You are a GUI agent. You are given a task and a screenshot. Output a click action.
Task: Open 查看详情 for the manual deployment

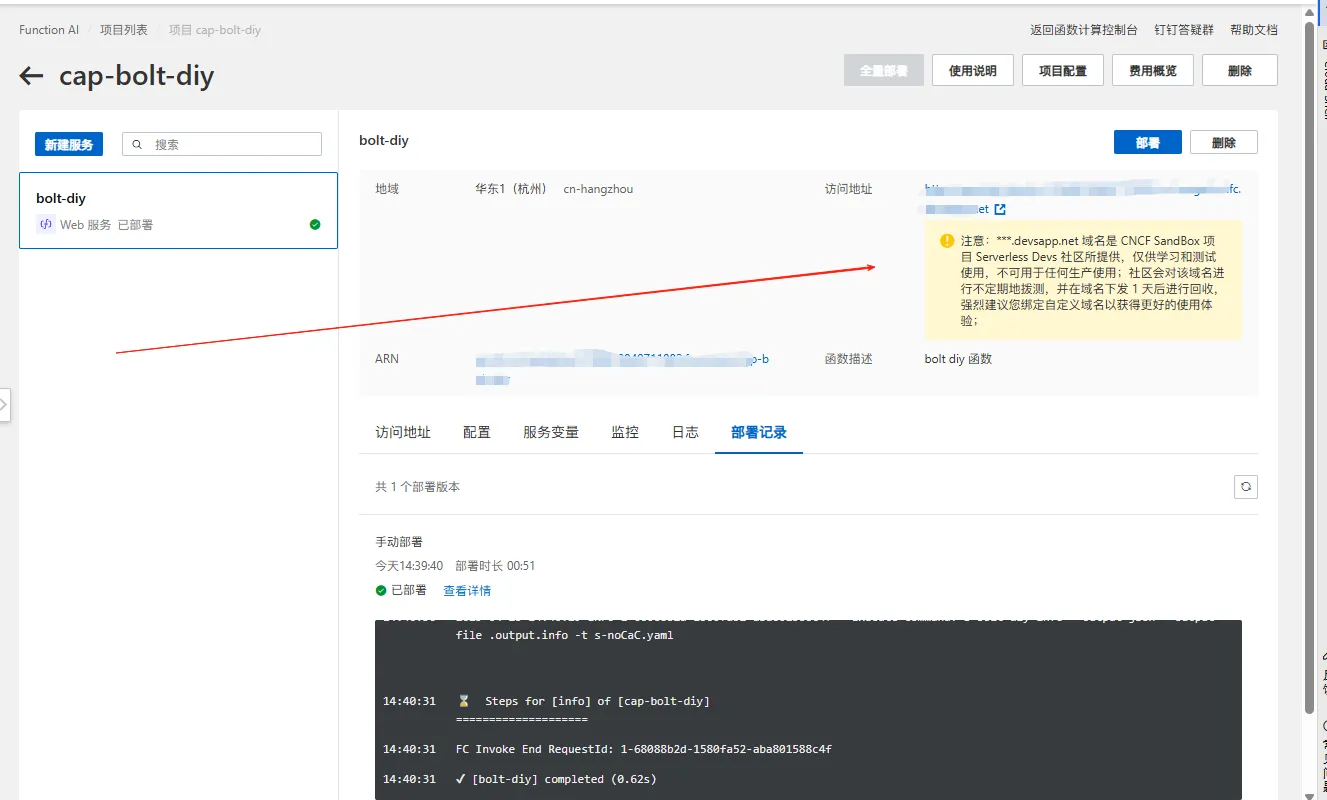coord(467,590)
